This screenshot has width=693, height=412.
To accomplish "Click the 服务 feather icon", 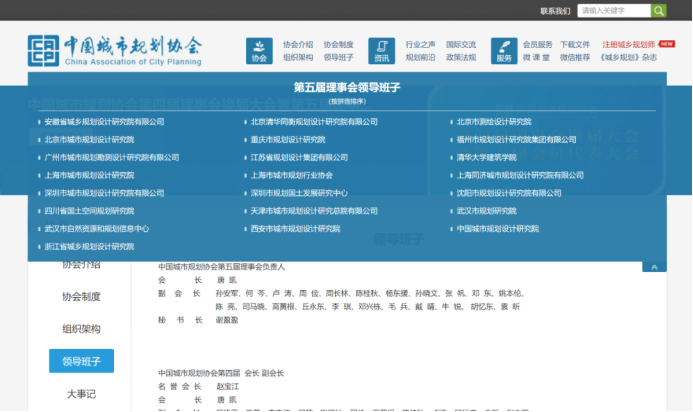I will click(x=504, y=51).
